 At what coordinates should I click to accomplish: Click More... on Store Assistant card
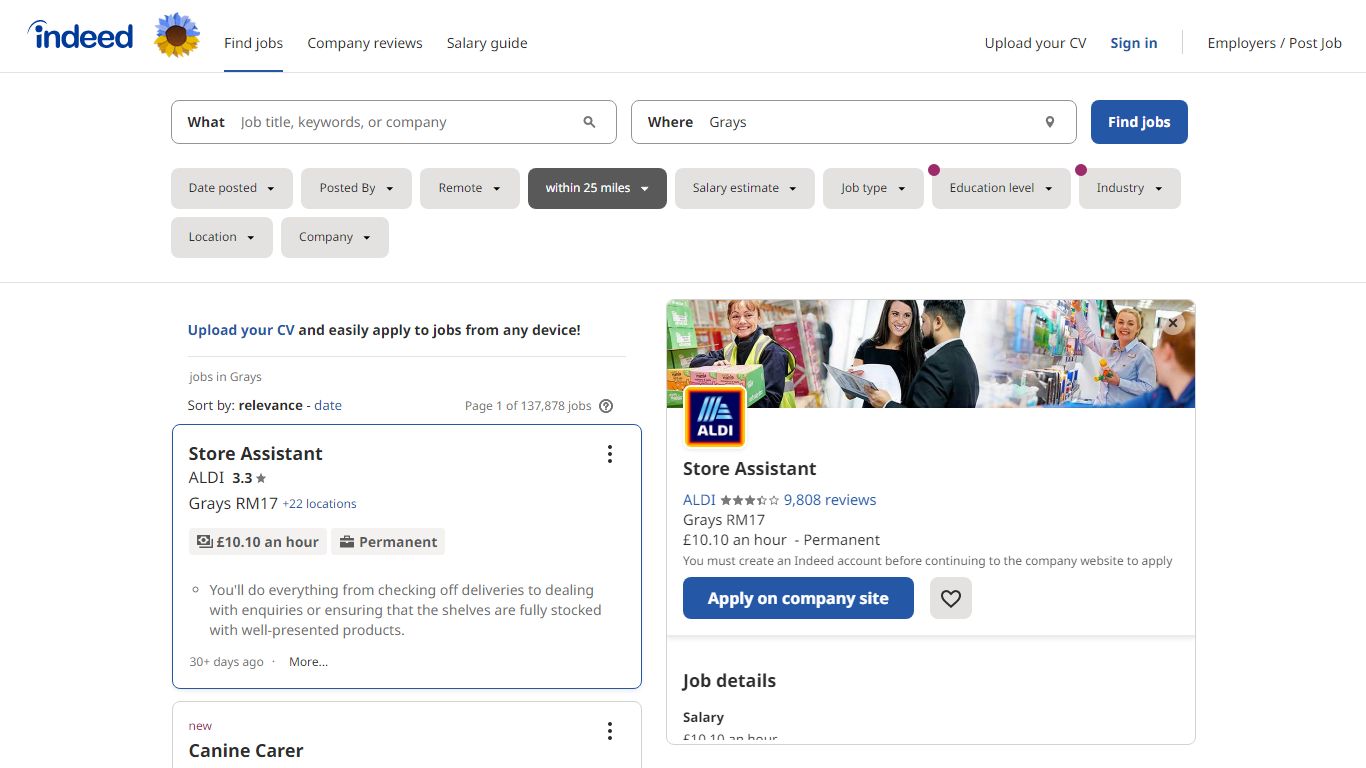point(308,662)
